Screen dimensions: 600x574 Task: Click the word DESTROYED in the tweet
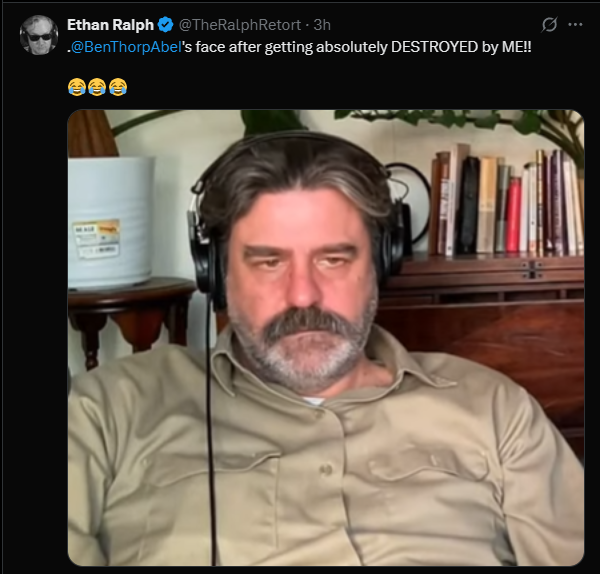[435, 47]
